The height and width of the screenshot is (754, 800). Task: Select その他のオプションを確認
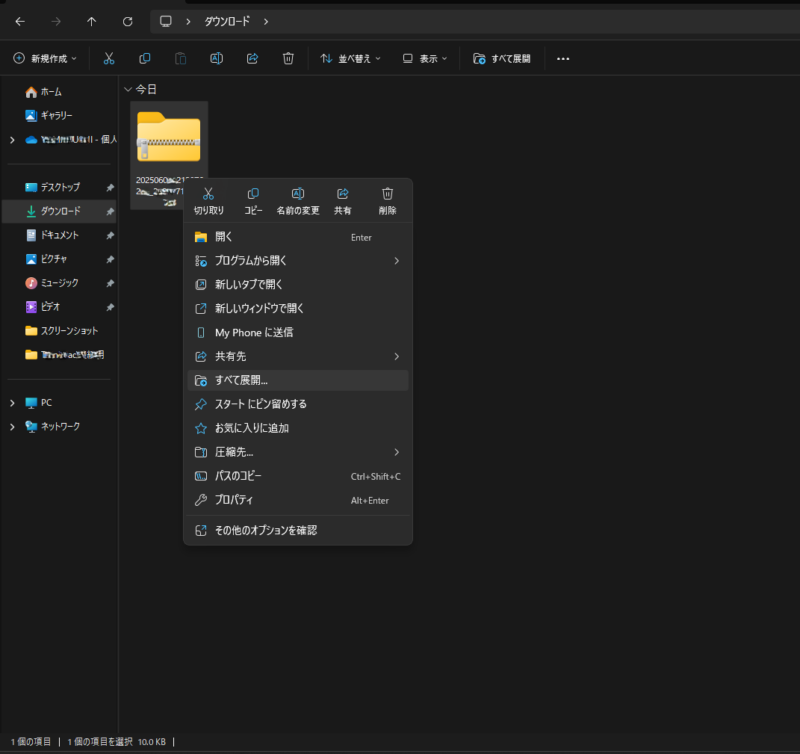click(x=298, y=531)
